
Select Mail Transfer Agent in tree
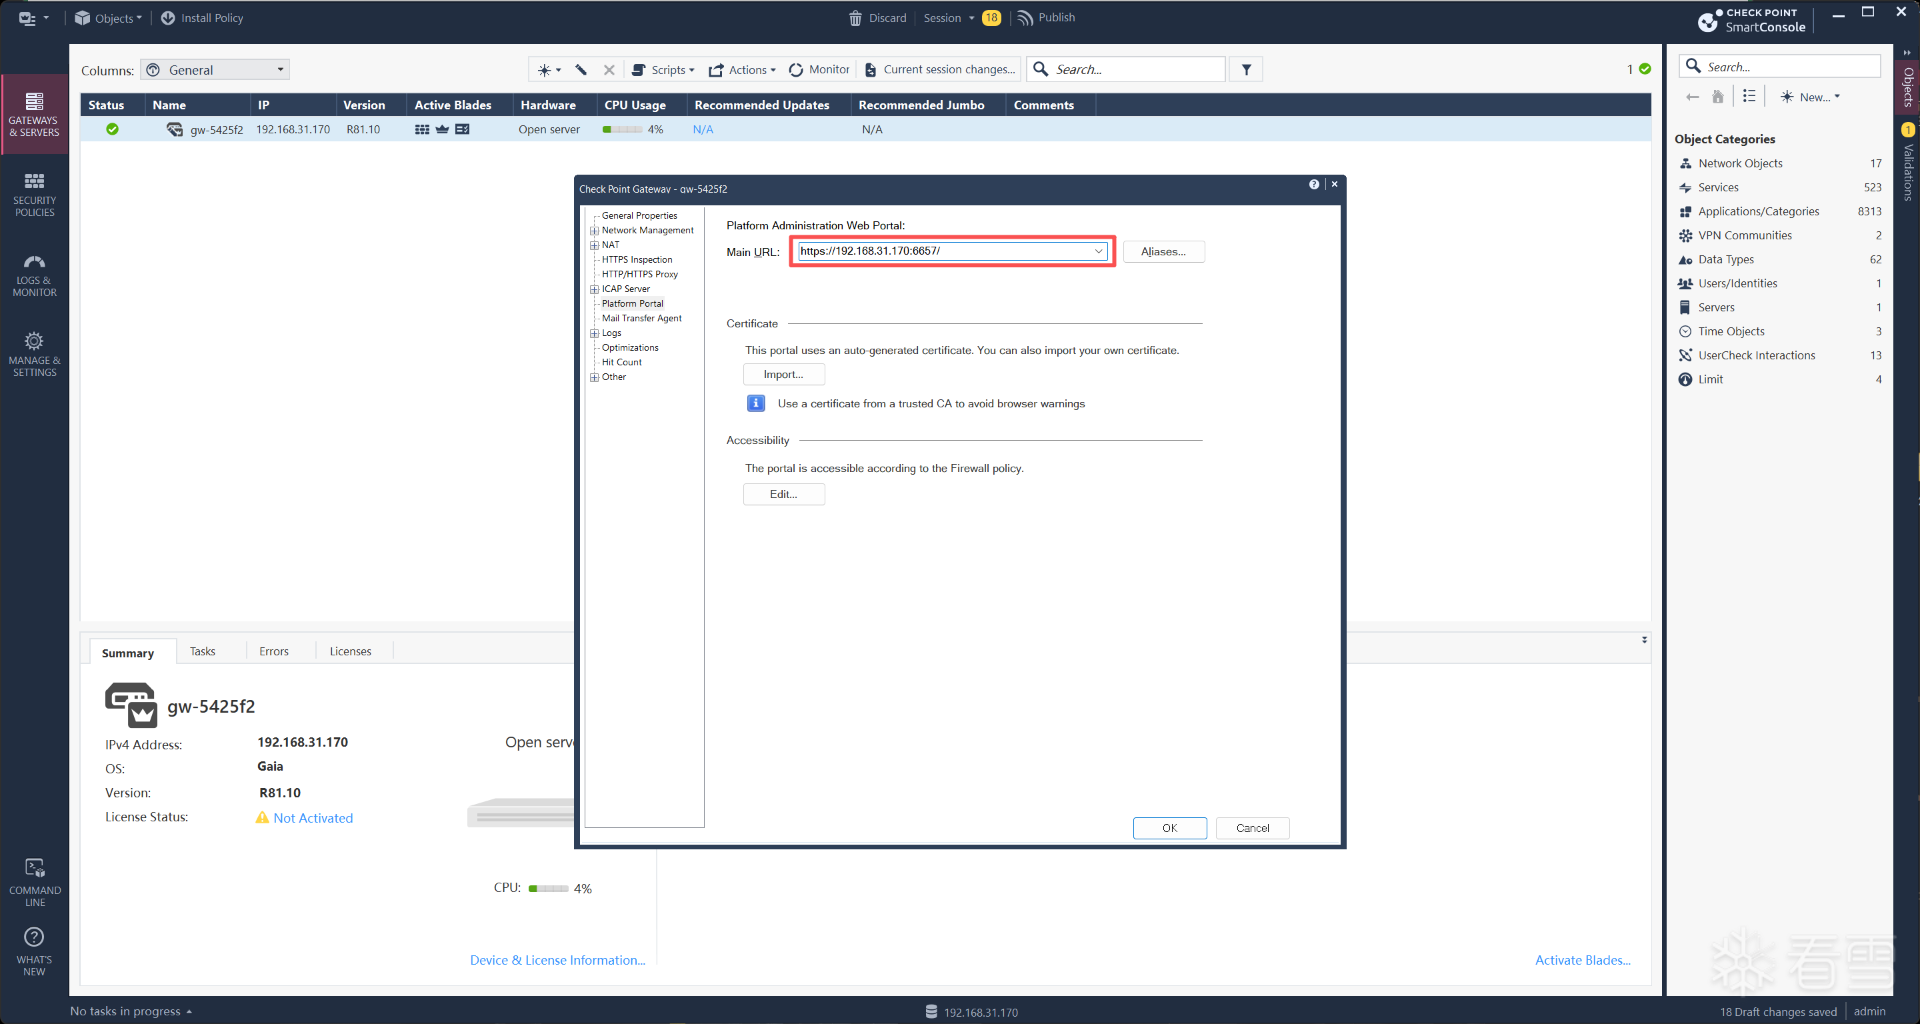pyautogui.click(x=642, y=318)
